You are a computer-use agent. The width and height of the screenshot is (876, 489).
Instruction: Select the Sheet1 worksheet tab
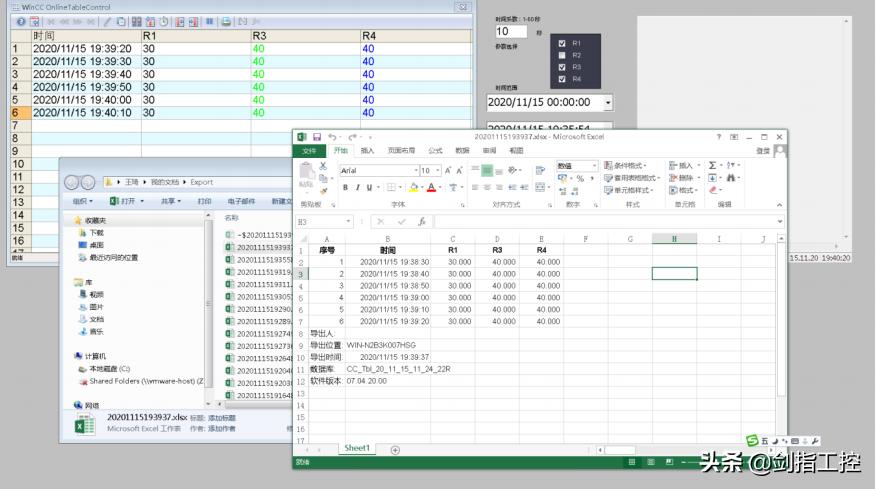[357, 448]
